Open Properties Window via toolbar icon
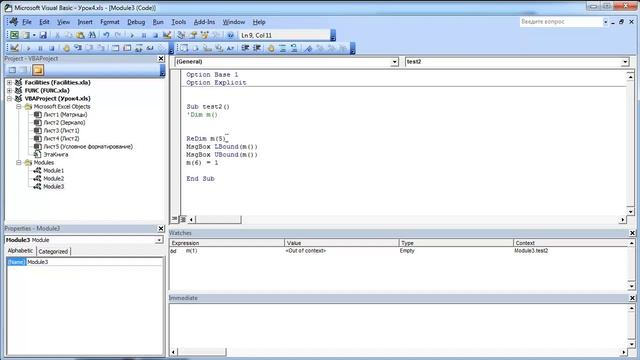Image resolution: width=640 pixels, height=360 pixels. [193, 35]
